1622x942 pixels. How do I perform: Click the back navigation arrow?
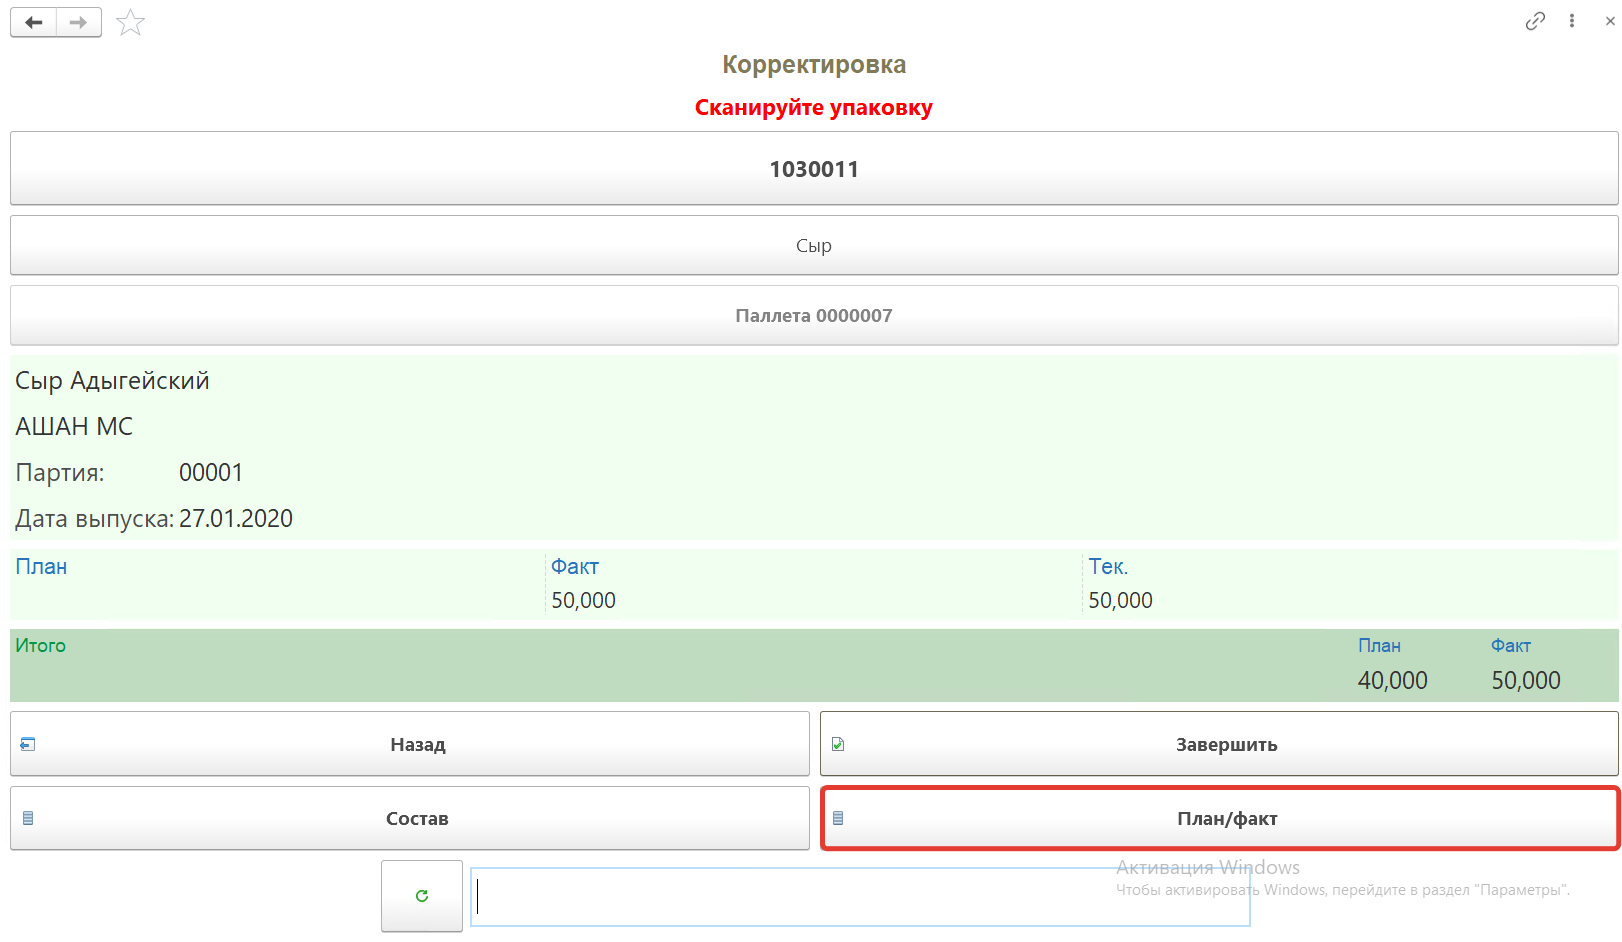(x=34, y=22)
